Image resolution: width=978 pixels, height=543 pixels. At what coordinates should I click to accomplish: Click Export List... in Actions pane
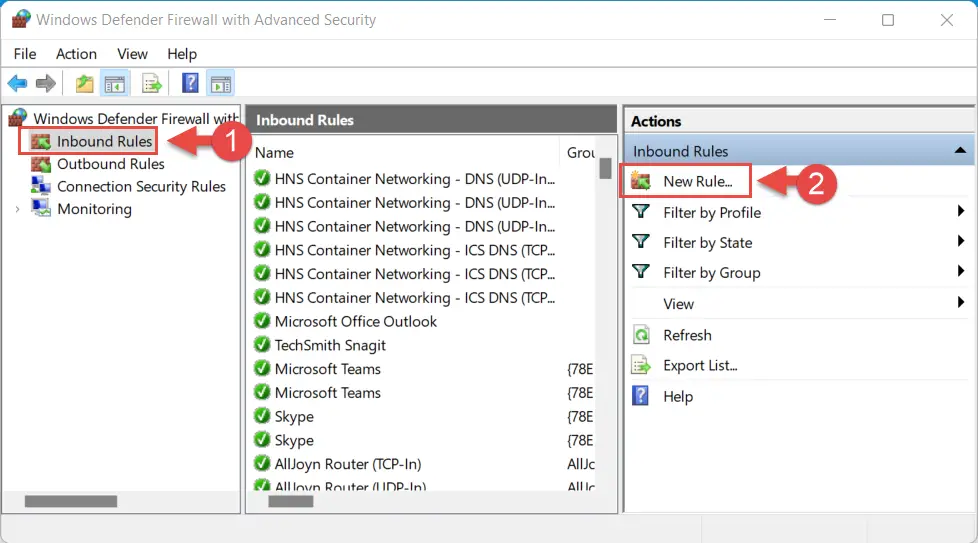tap(700, 365)
